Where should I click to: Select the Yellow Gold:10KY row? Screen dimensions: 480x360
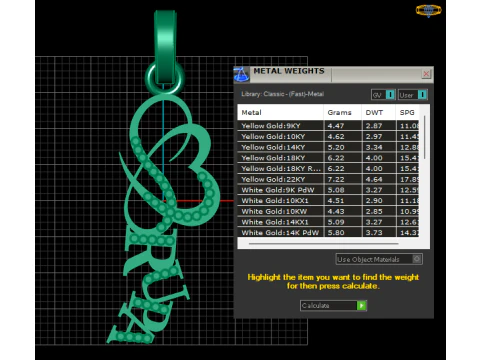328,136
